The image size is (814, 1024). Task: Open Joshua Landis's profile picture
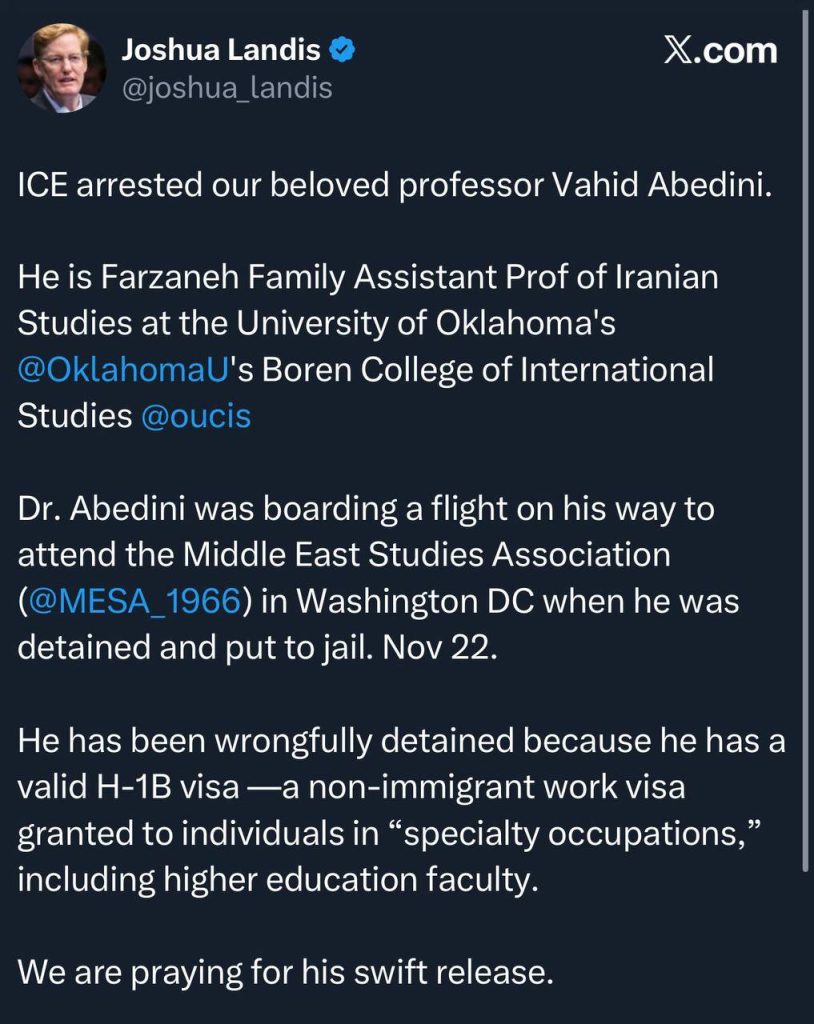(62, 67)
